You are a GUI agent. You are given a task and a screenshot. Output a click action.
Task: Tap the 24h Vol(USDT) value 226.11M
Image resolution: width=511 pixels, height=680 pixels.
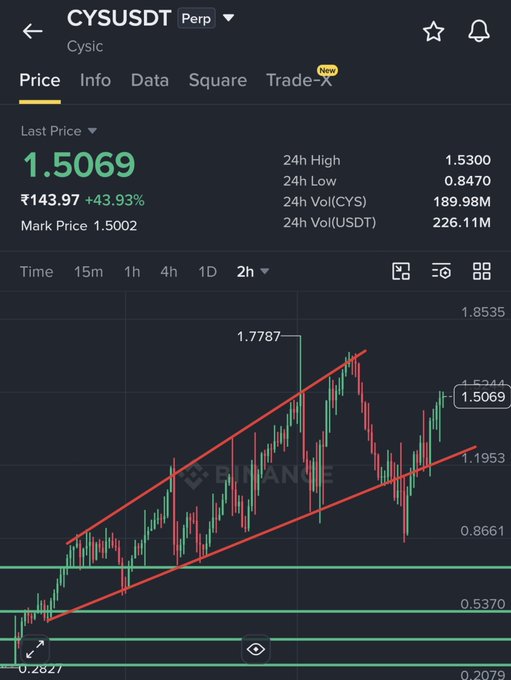coord(462,222)
